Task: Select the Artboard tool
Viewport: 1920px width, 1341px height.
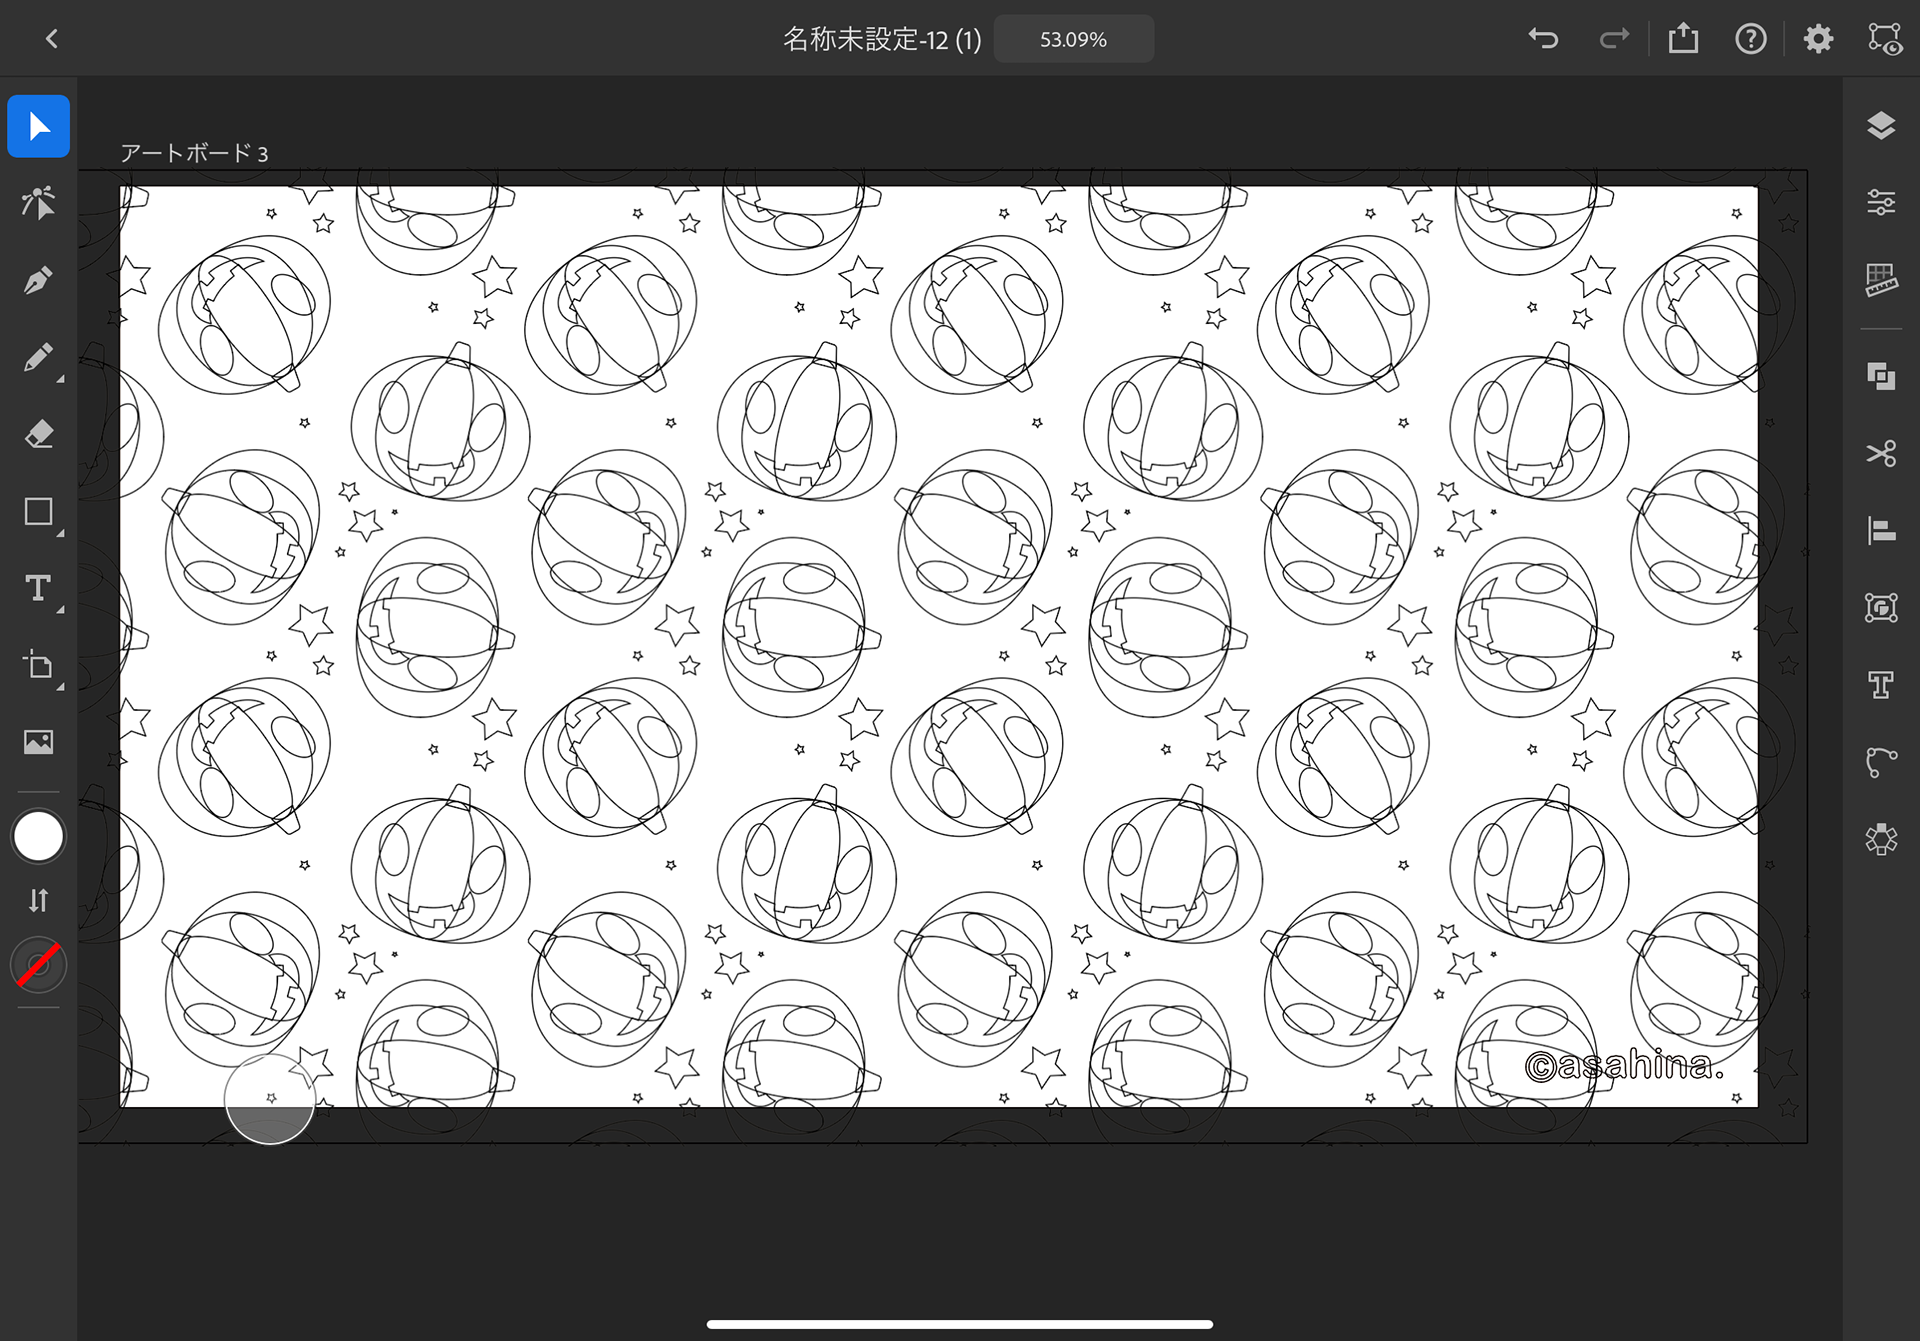Action: point(40,666)
